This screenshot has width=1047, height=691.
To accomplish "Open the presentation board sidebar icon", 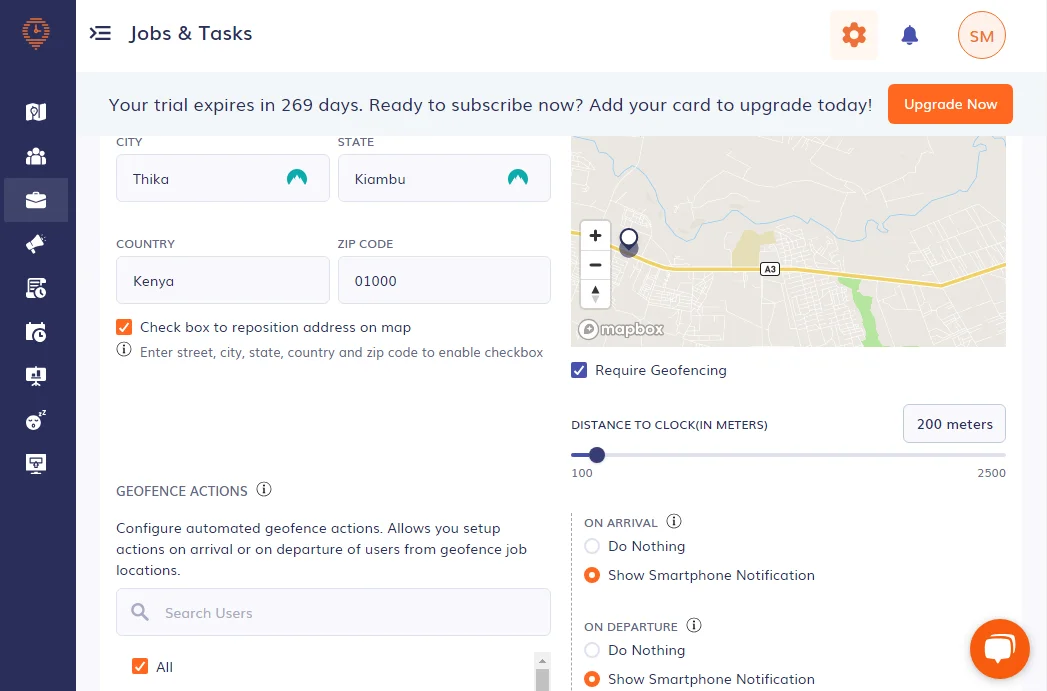I will [36, 376].
